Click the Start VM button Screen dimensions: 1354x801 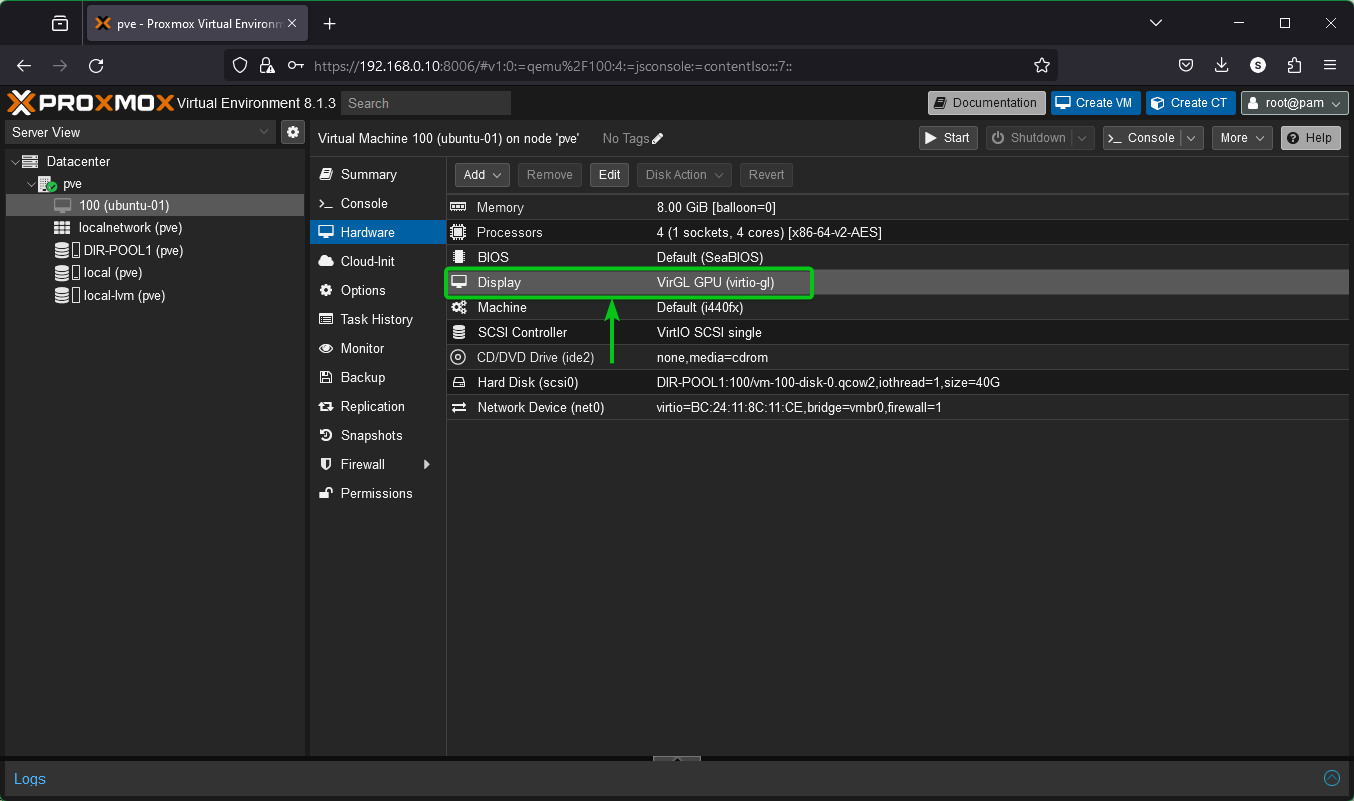tap(948, 138)
